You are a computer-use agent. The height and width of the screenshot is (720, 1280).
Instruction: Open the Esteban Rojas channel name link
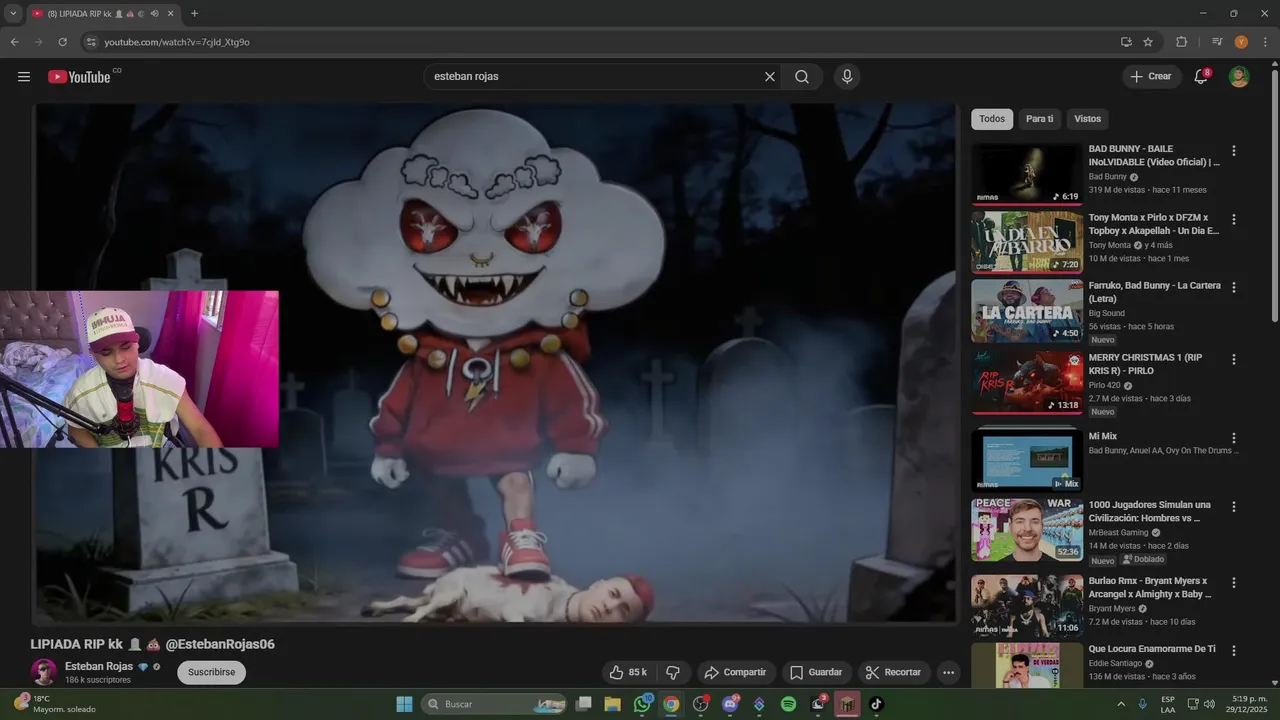[99, 666]
